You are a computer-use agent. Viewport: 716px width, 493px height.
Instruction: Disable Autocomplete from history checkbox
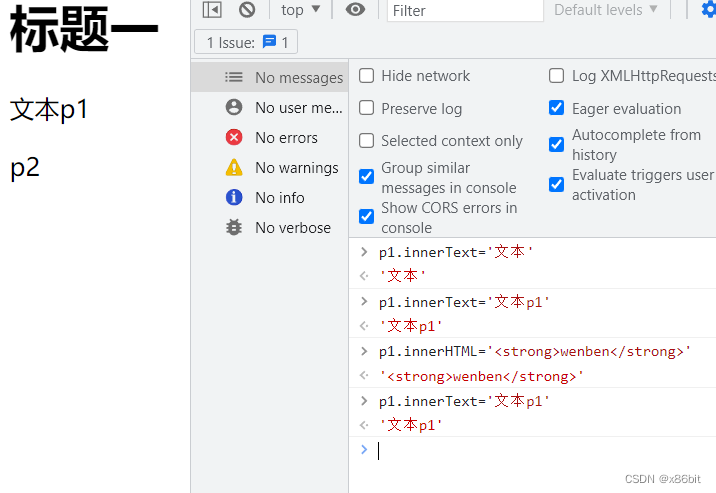[x=556, y=144]
